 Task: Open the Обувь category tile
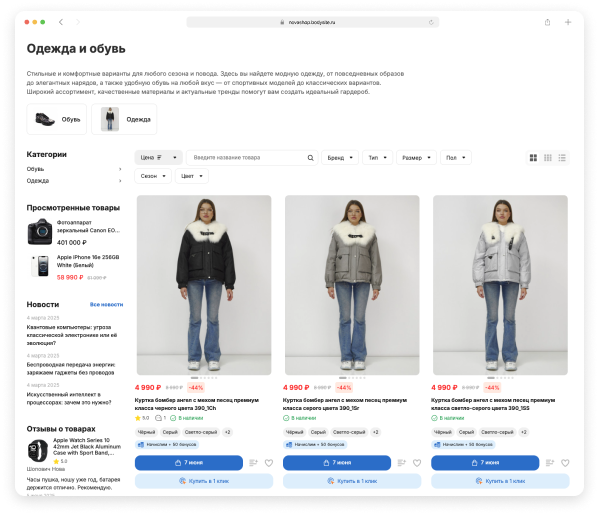pyautogui.click(x=57, y=119)
